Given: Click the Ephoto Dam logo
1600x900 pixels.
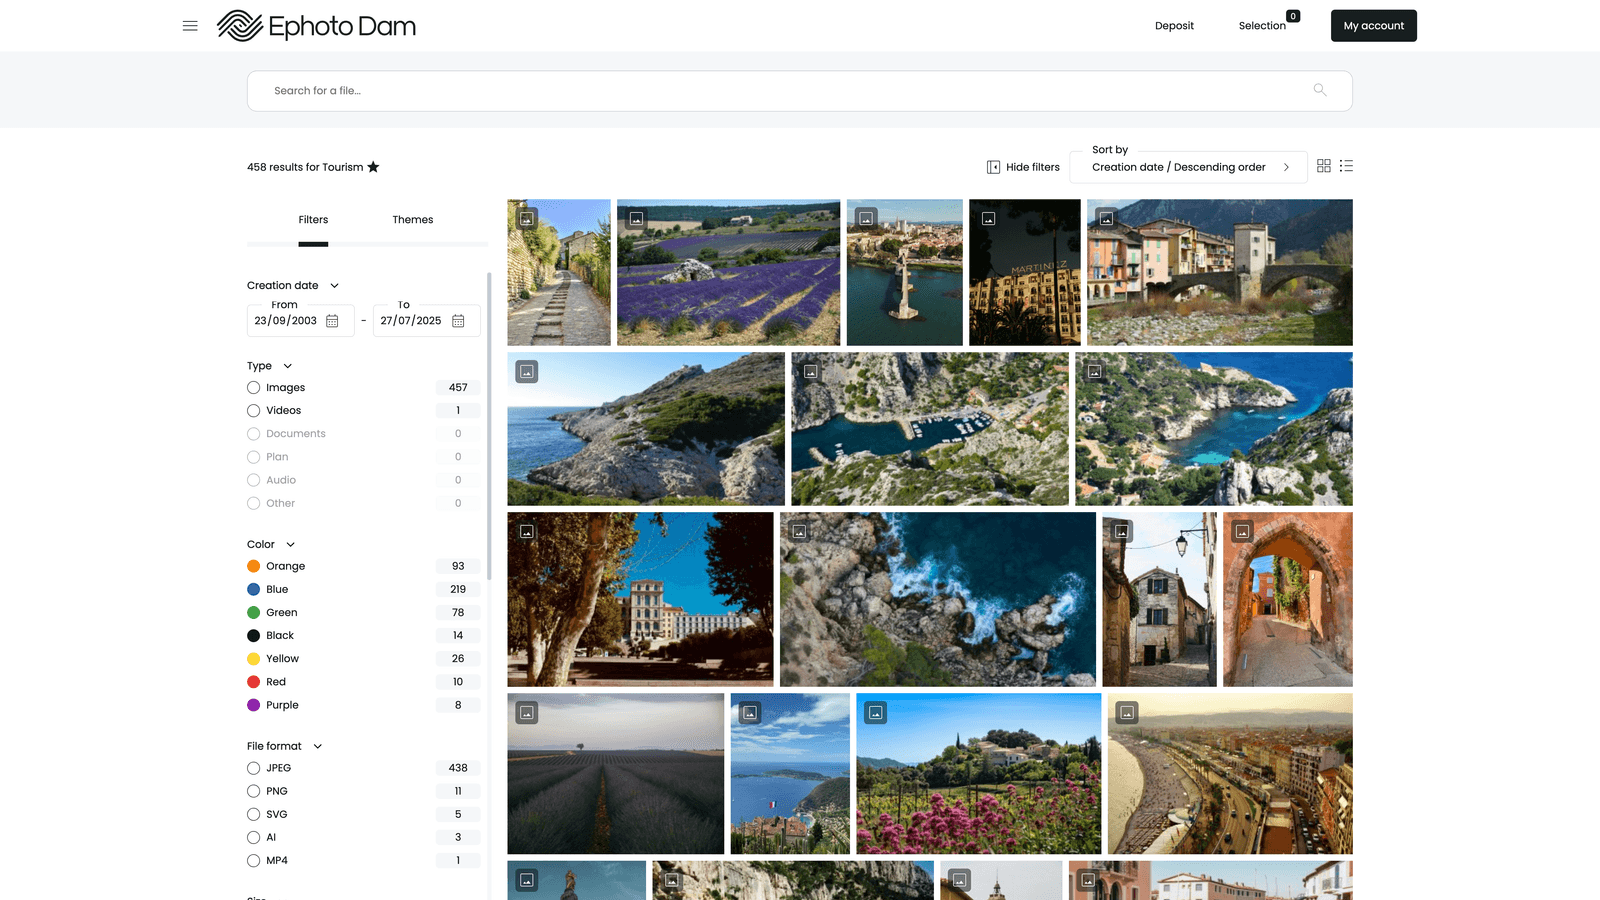Looking at the screenshot, I should (x=316, y=26).
